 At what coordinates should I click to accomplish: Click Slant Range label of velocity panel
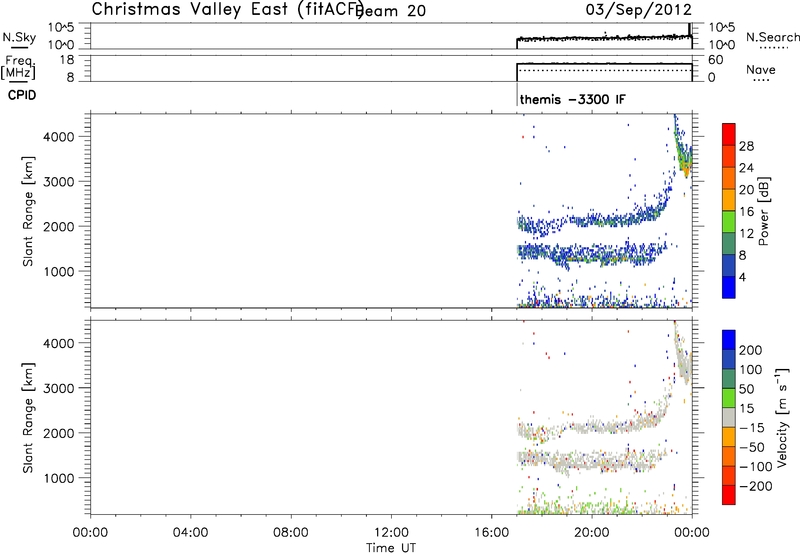click(28, 418)
